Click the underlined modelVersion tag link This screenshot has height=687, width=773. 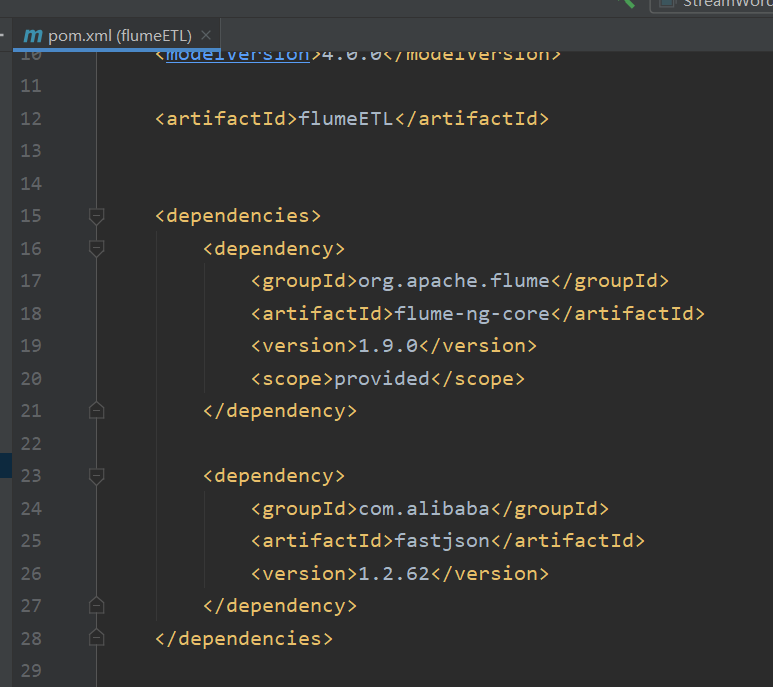point(238,55)
